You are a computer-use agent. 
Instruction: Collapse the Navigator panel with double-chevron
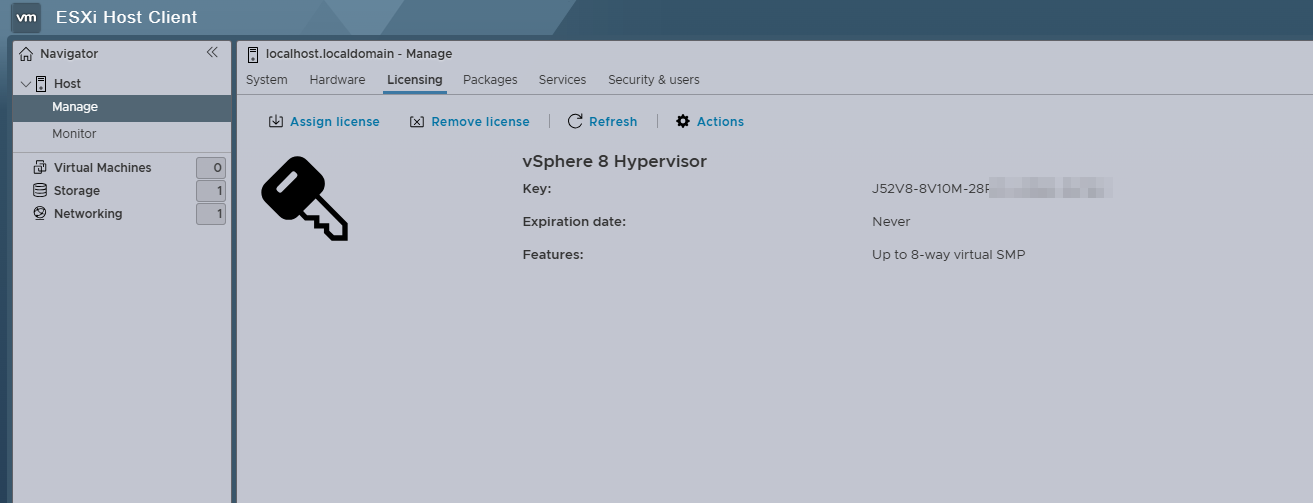(x=212, y=53)
